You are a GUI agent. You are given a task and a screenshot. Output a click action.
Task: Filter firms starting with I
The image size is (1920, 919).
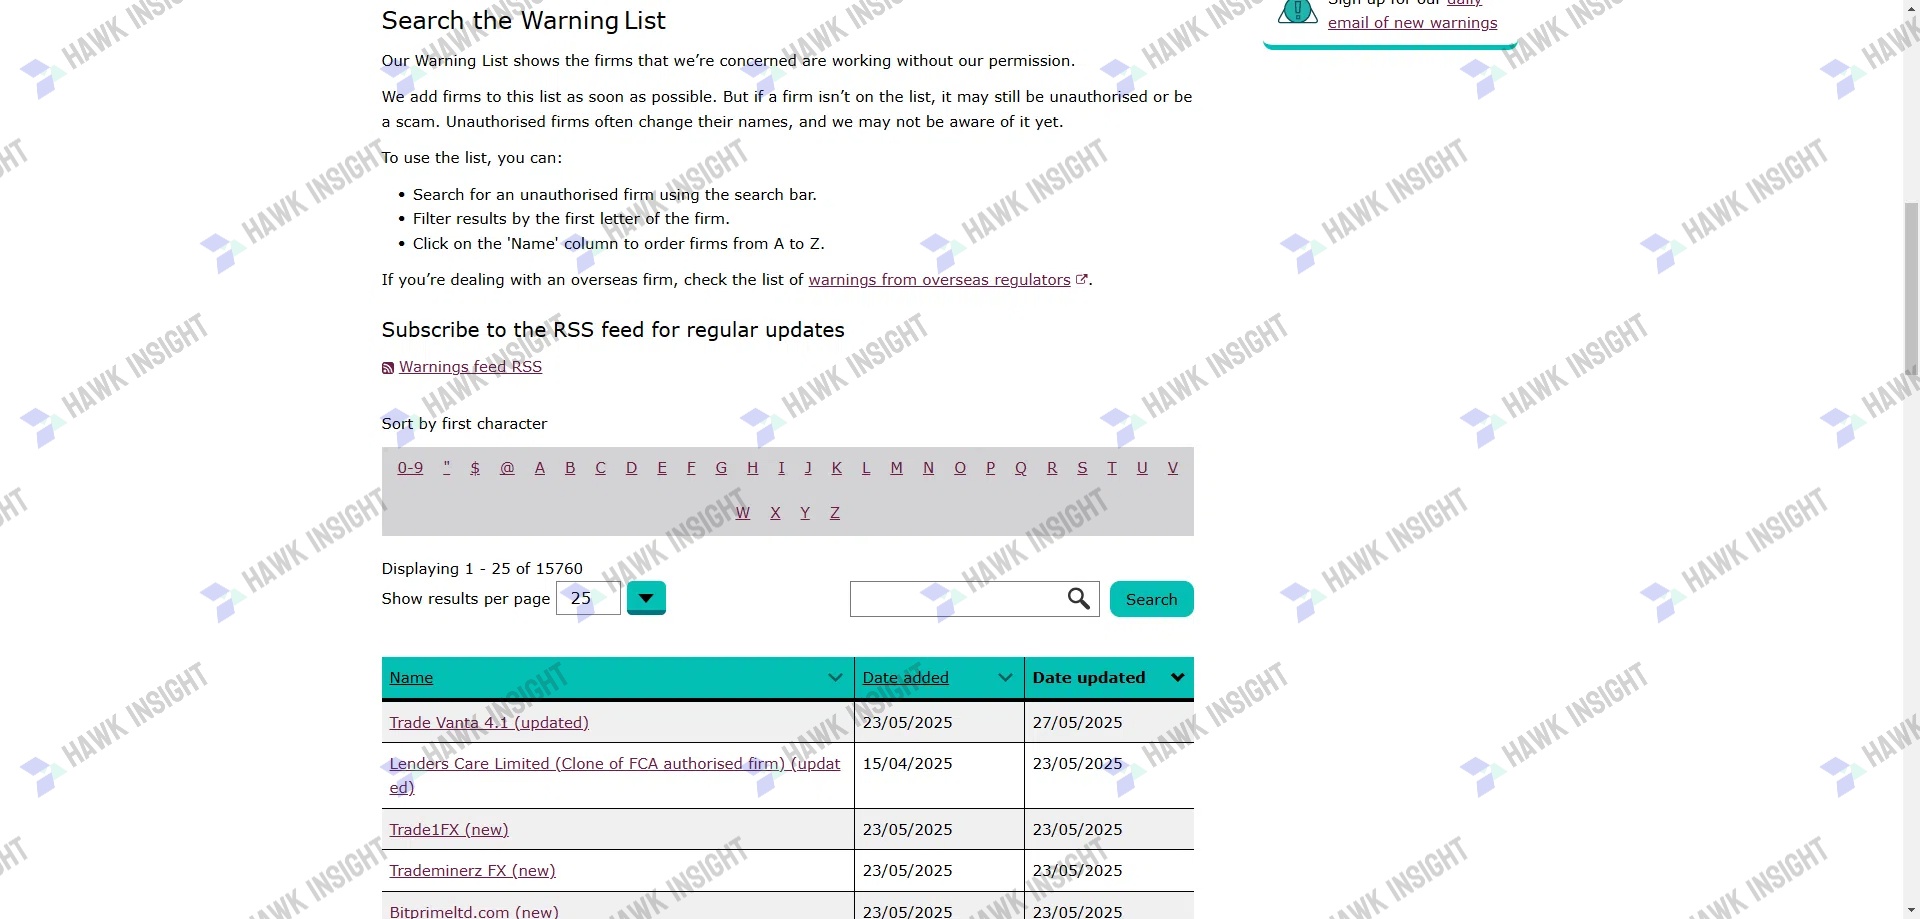click(781, 467)
